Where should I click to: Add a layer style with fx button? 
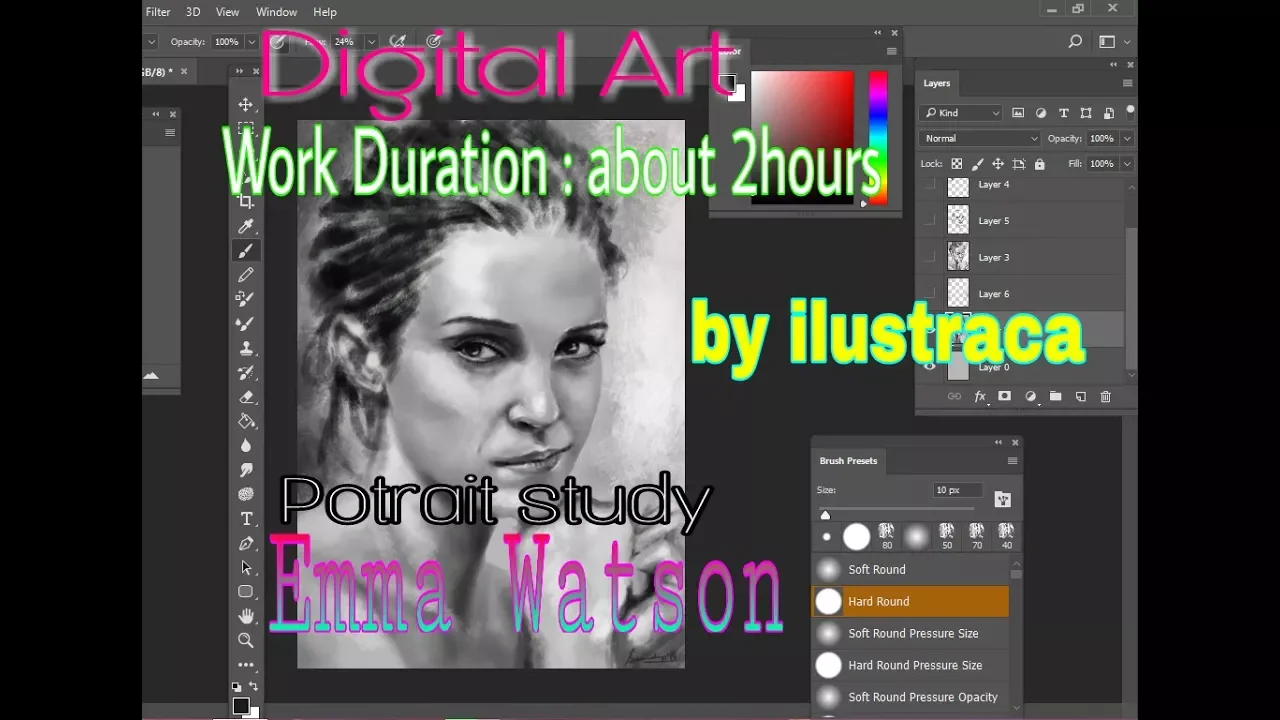(980, 397)
